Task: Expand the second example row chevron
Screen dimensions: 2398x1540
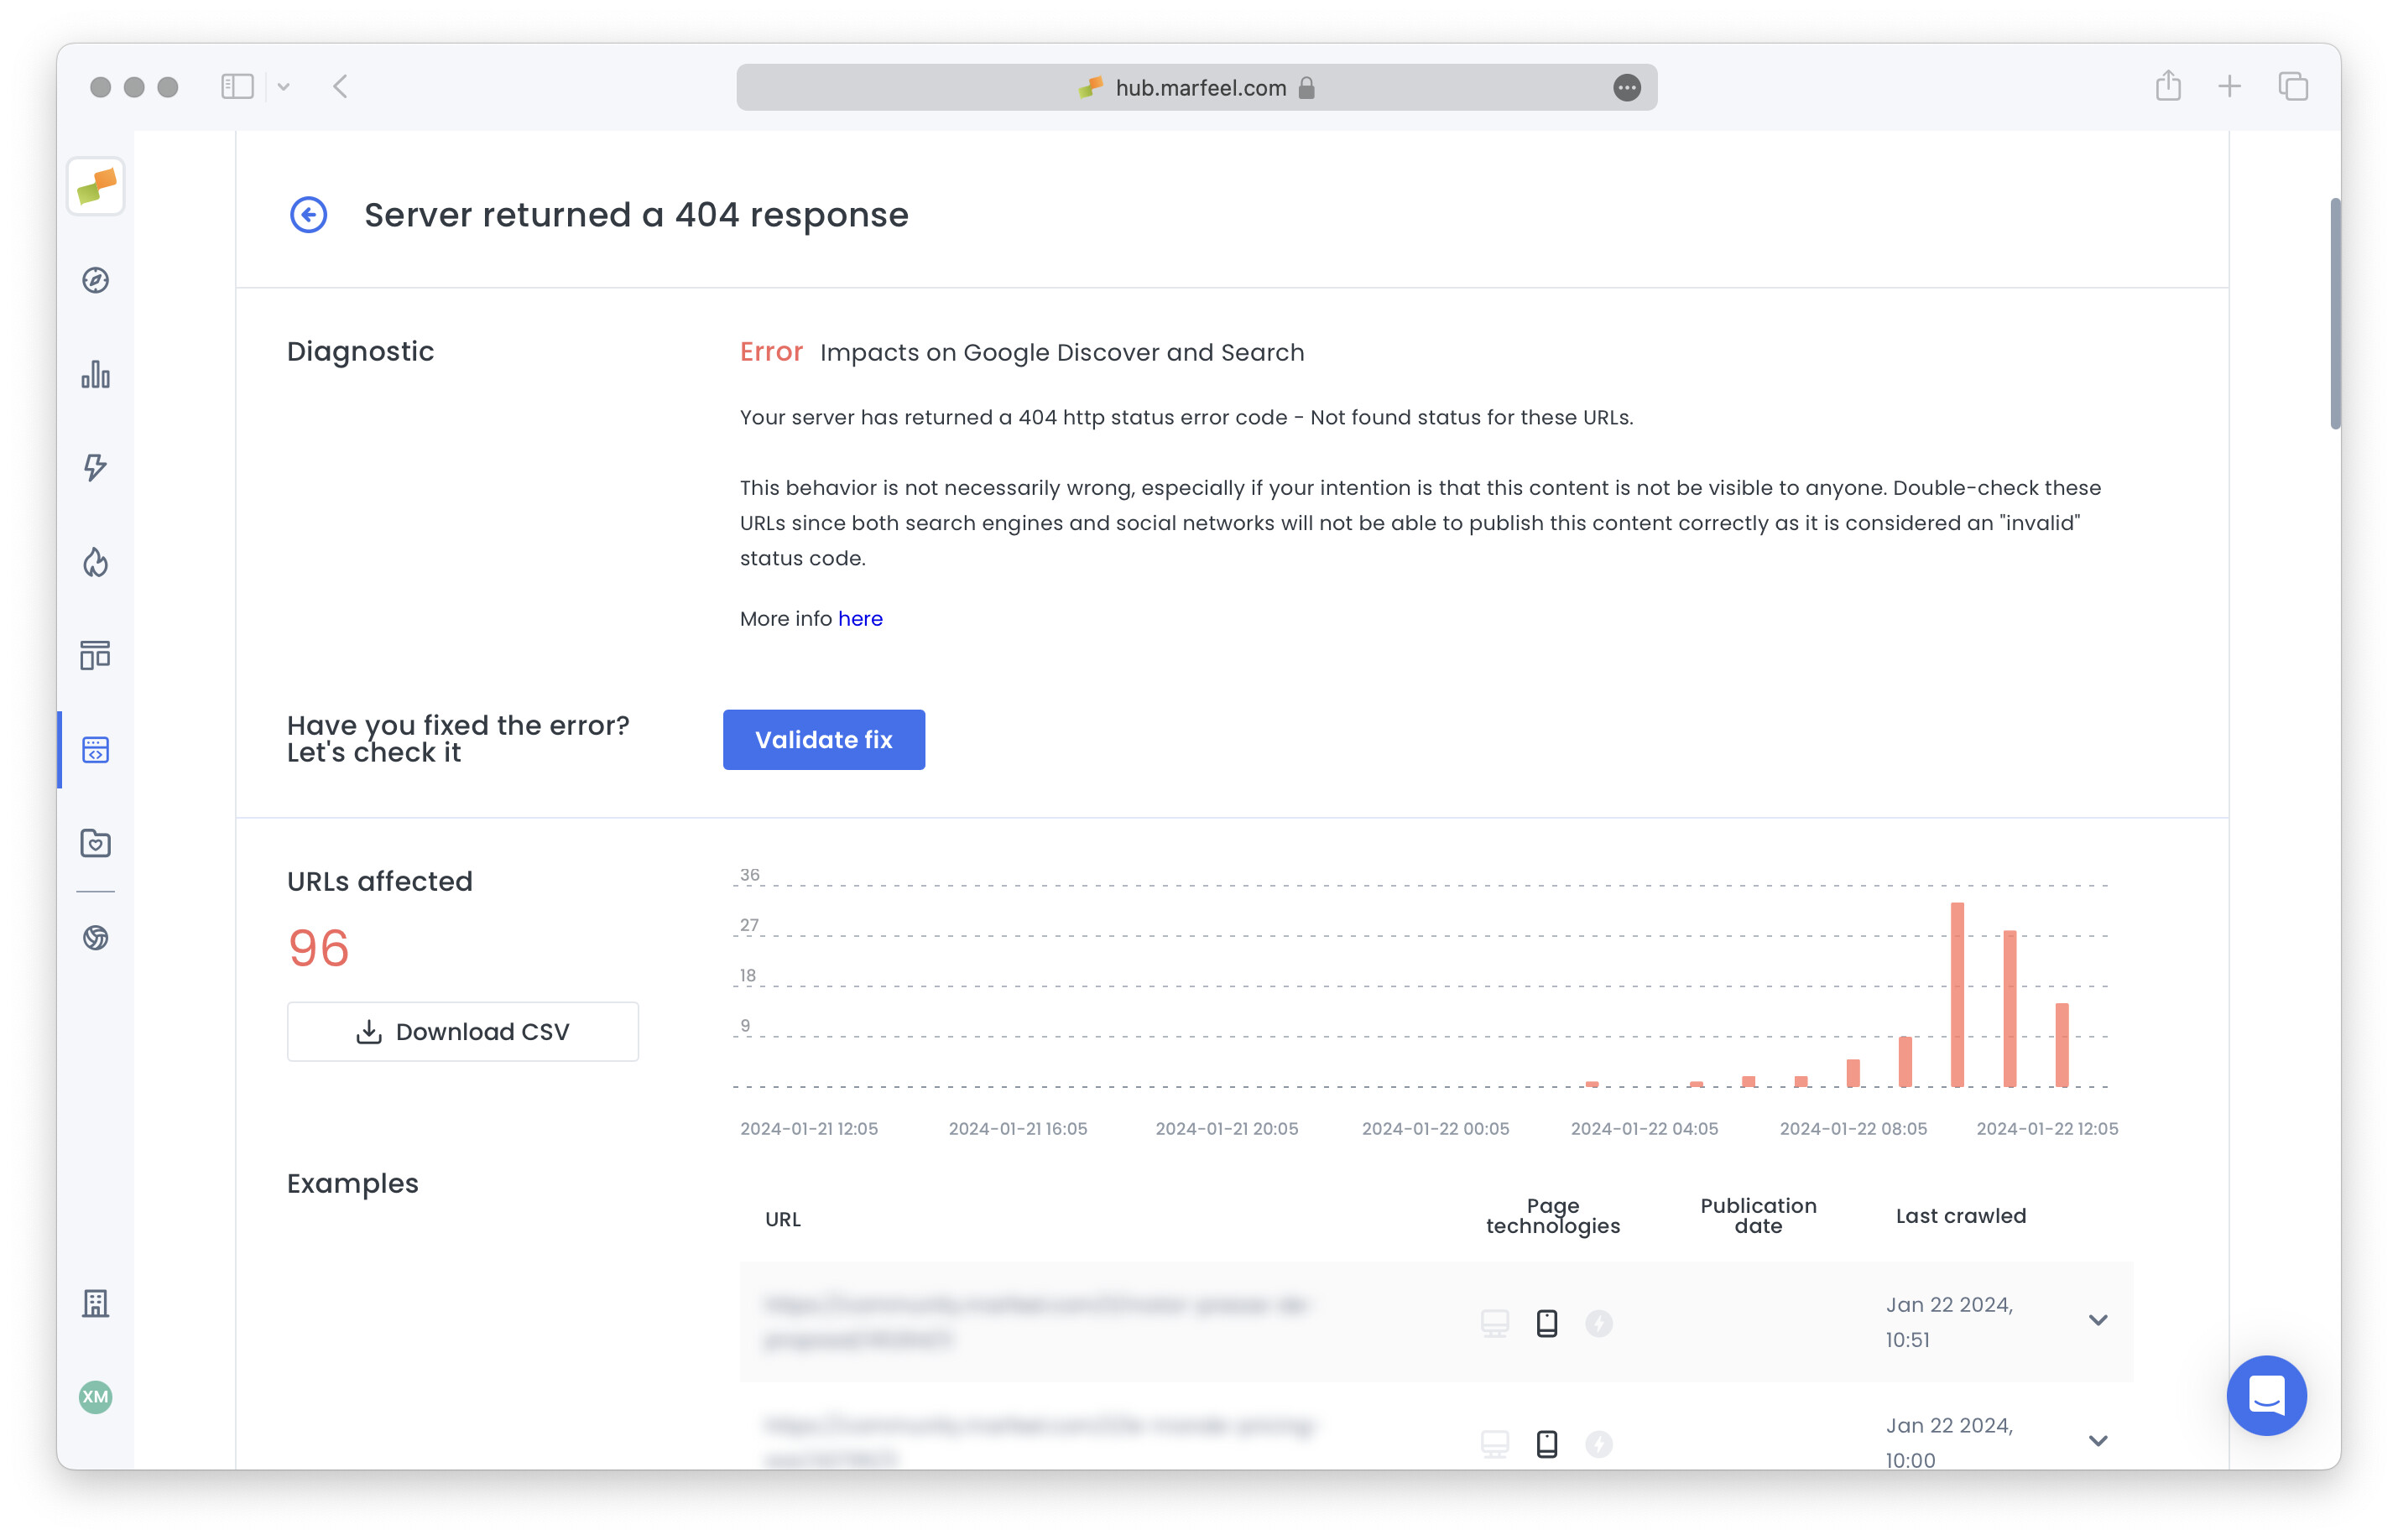Action: coord(2098,1441)
